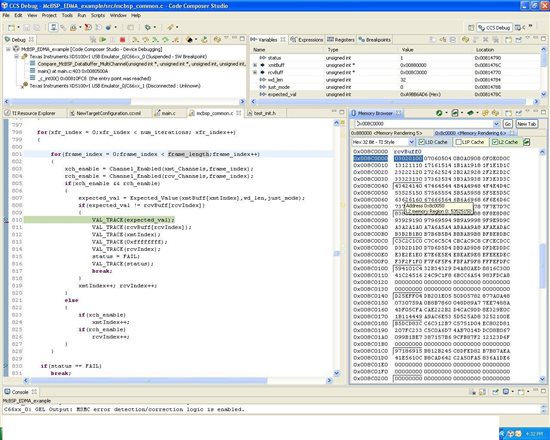
Task: Click the Show Type Names icon in Variables toolbar
Action: coord(432,40)
